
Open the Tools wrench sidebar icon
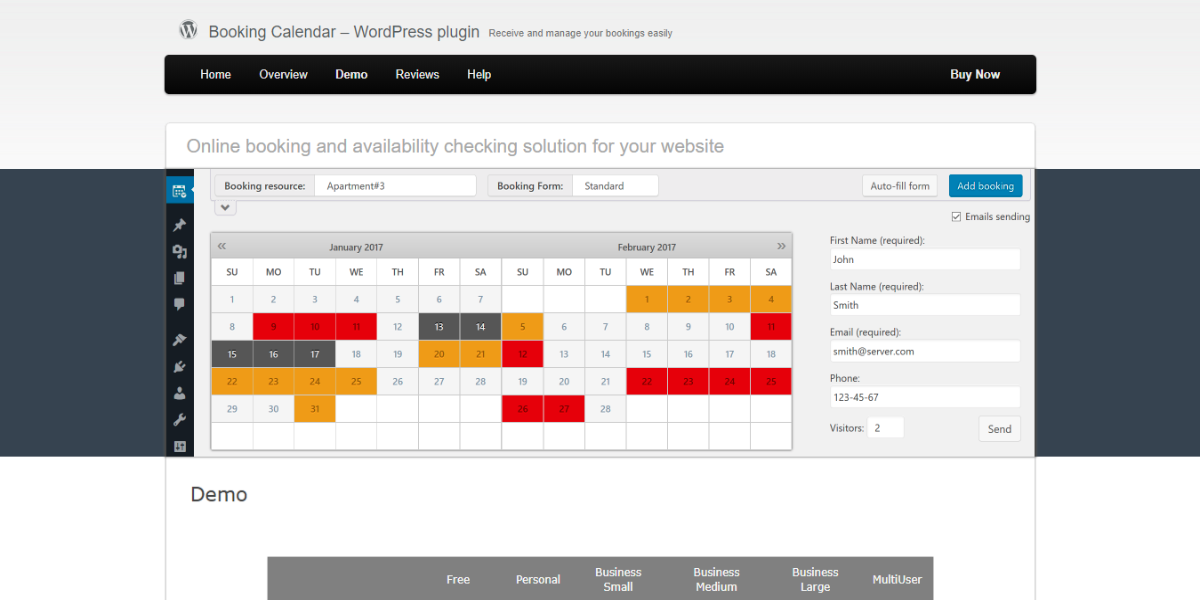click(x=180, y=420)
